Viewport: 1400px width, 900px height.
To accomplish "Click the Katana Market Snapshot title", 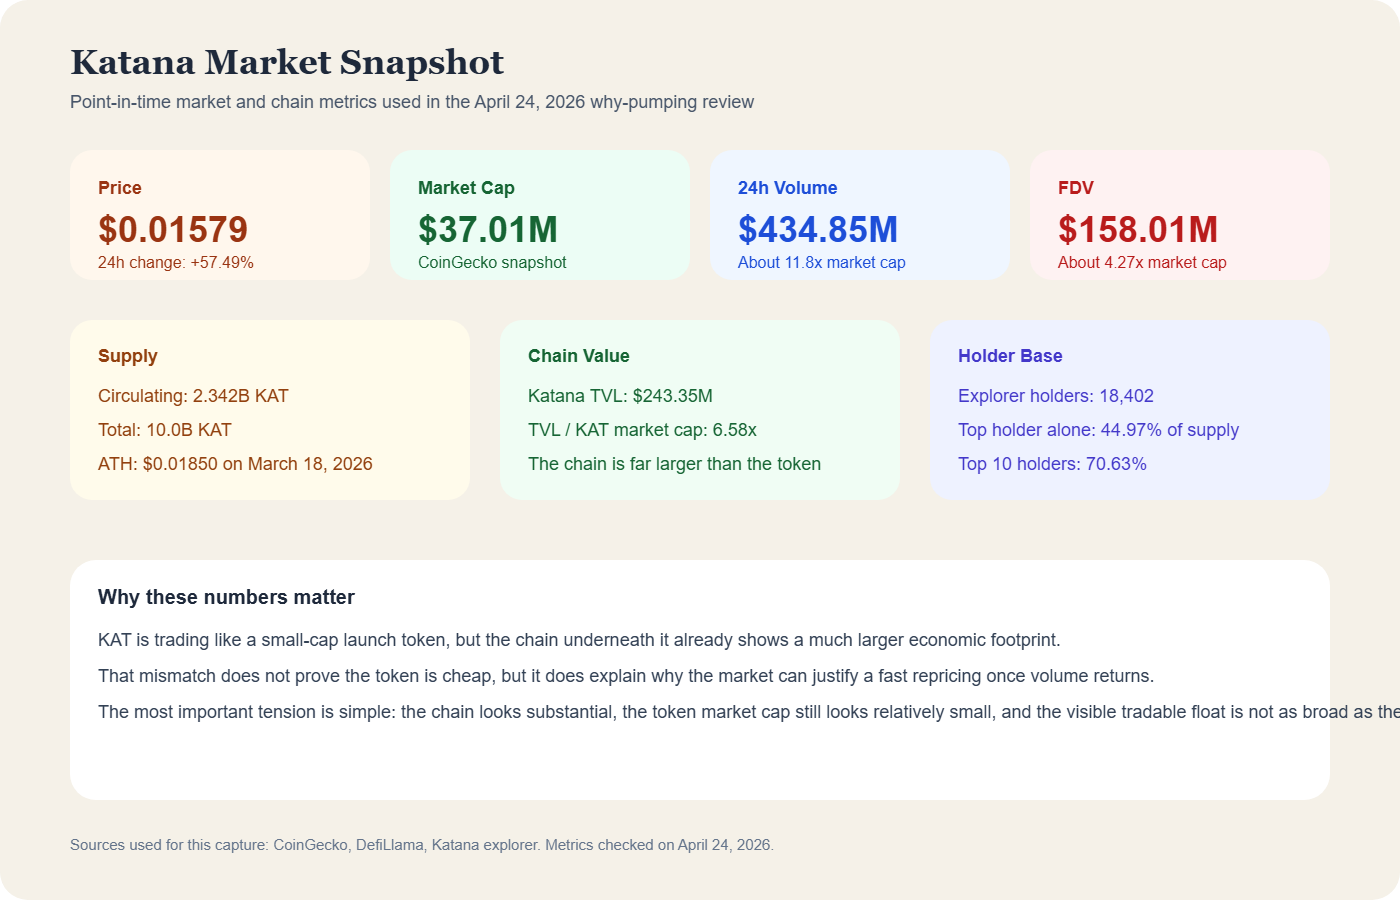I will [287, 62].
